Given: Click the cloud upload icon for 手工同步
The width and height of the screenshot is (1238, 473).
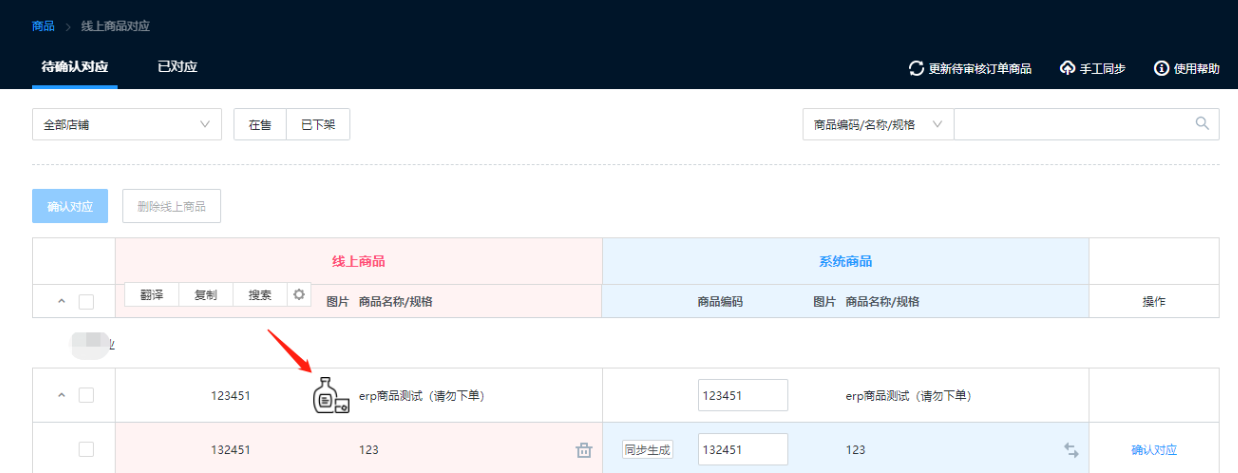Looking at the screenshot, I should click(x=1067, y=68).
